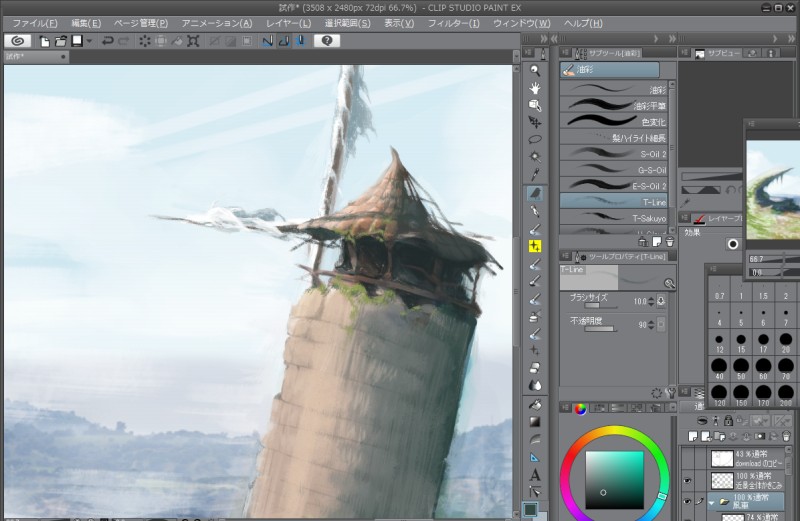
Task: Open the color palette menu button
Action: [565, 407]
